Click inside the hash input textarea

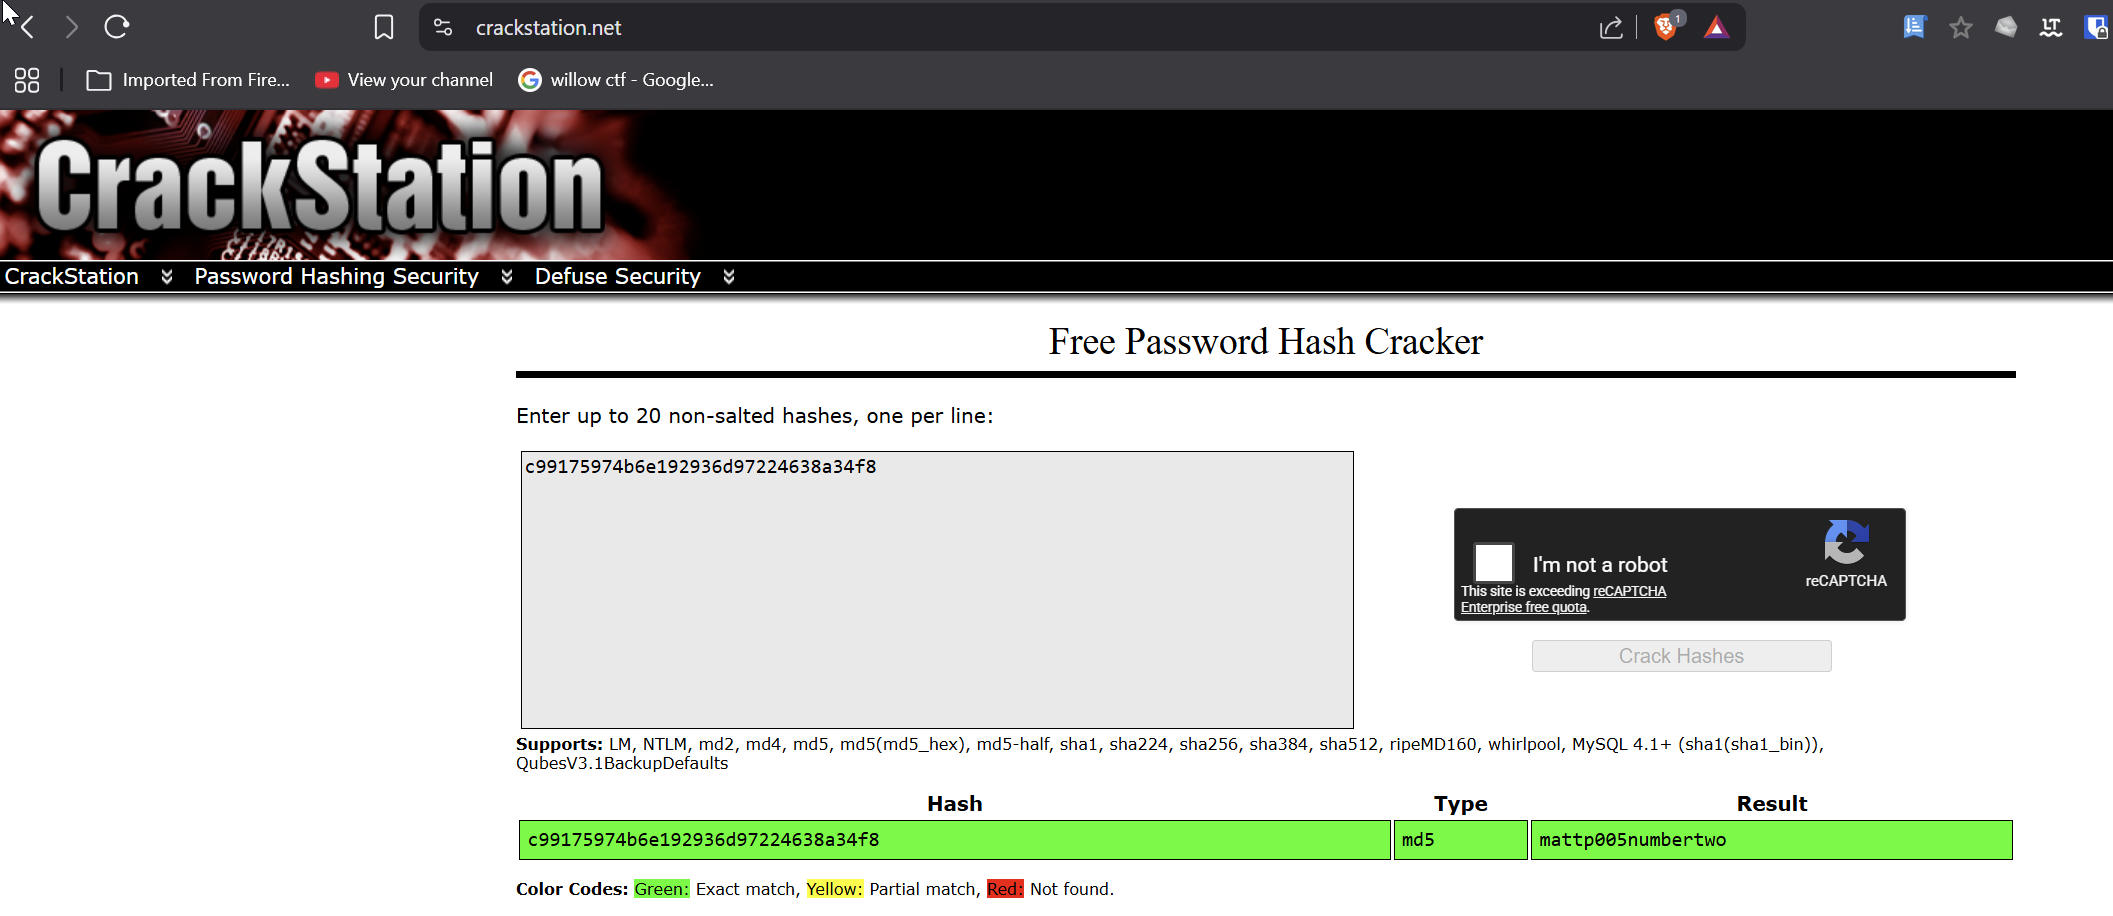[x=937, y=590]
